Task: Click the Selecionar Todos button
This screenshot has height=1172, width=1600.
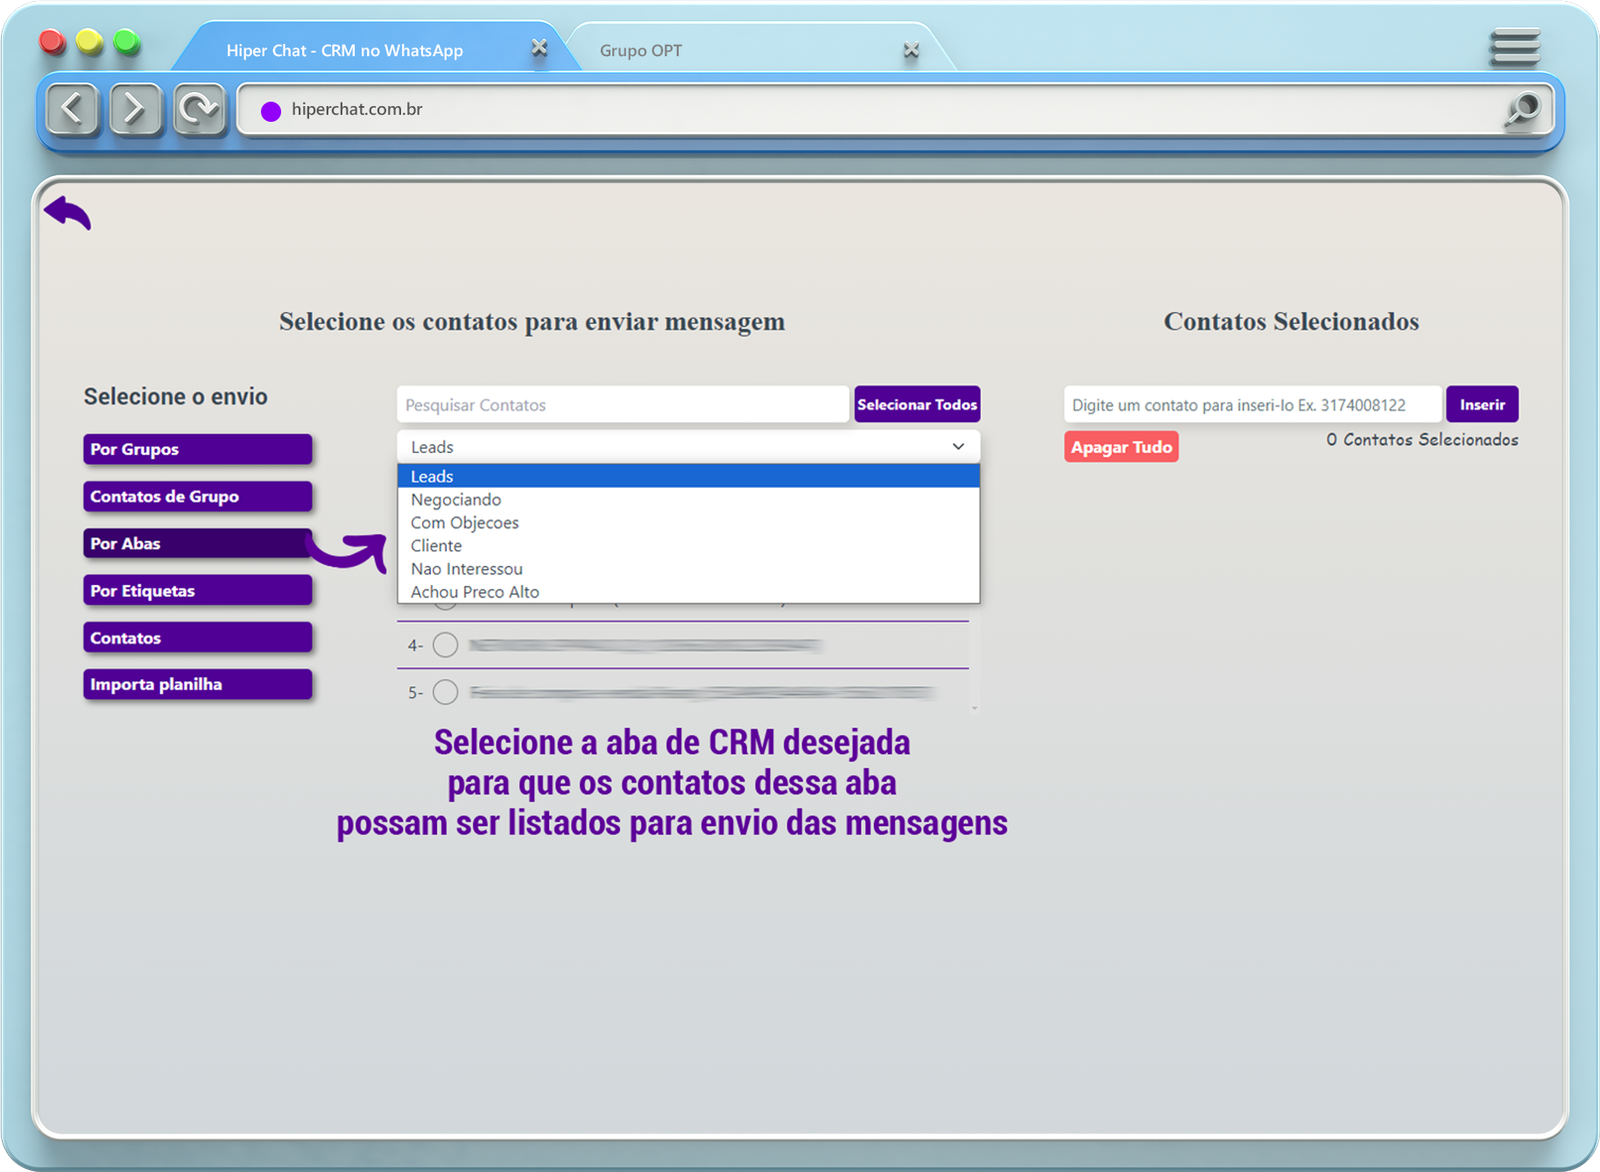Action: (x=917, y=405)
